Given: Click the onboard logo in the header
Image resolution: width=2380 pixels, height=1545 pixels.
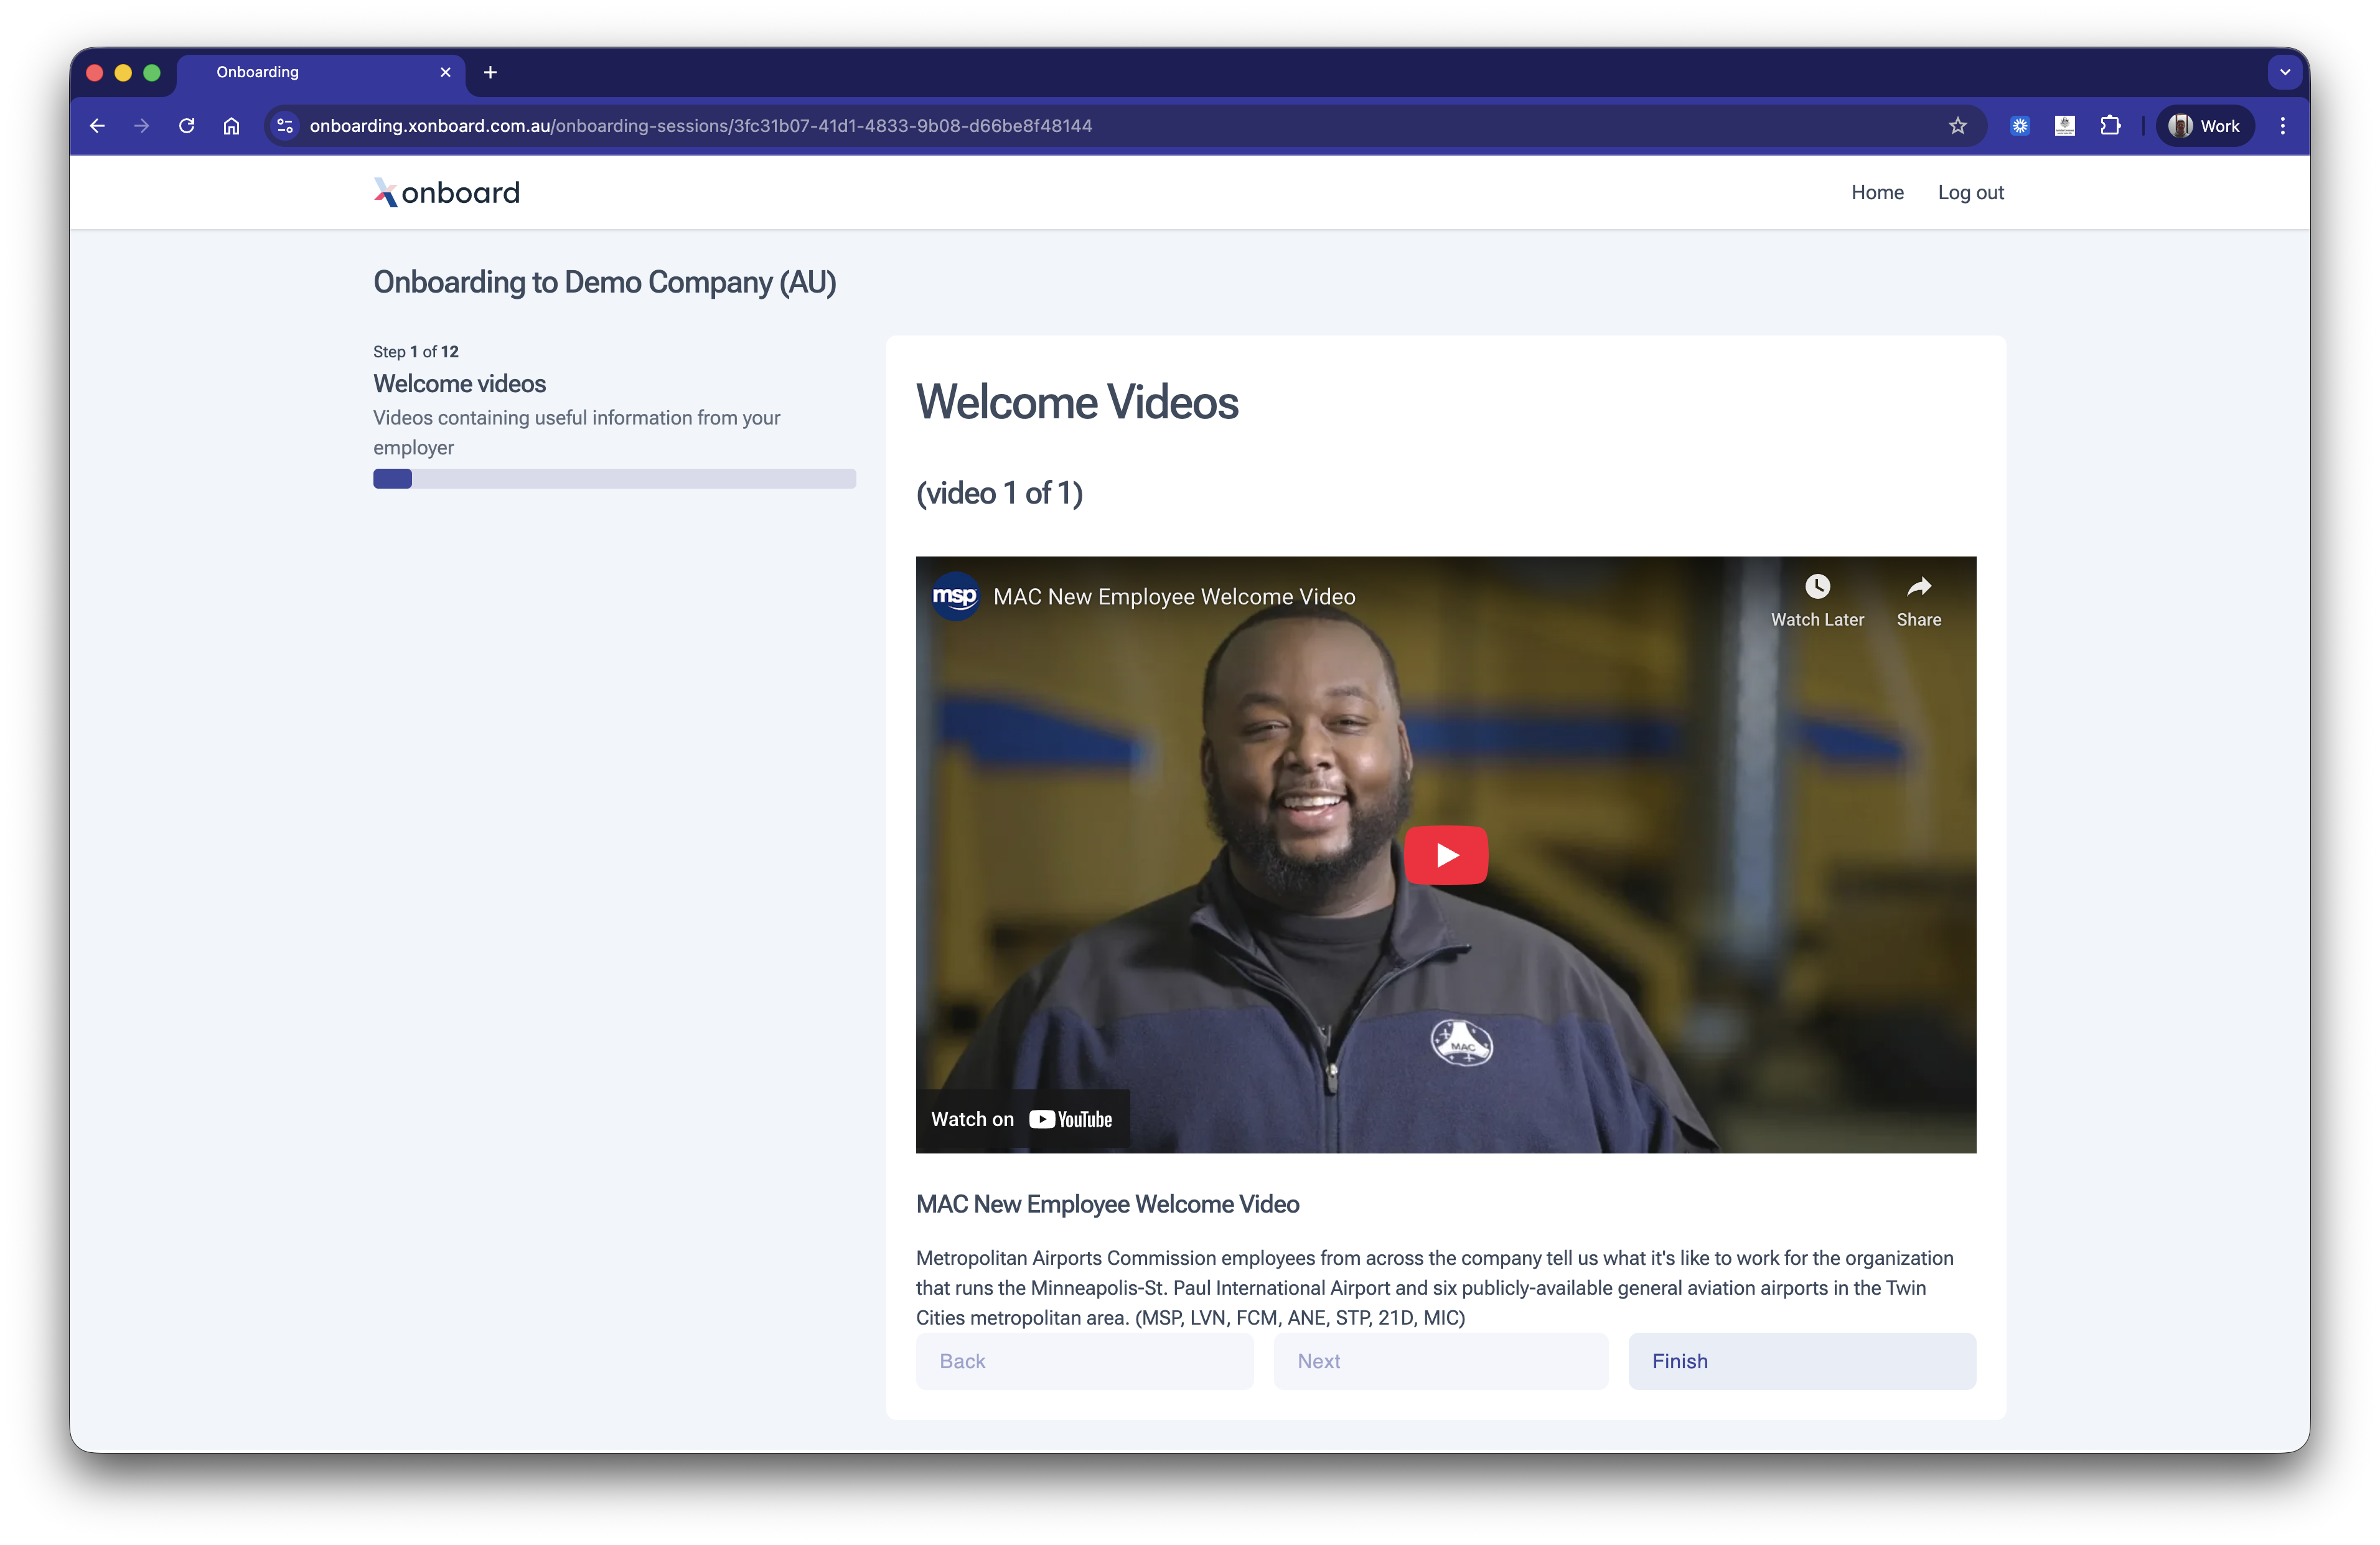Looking at the screenshot, I should tap(445, 191).
